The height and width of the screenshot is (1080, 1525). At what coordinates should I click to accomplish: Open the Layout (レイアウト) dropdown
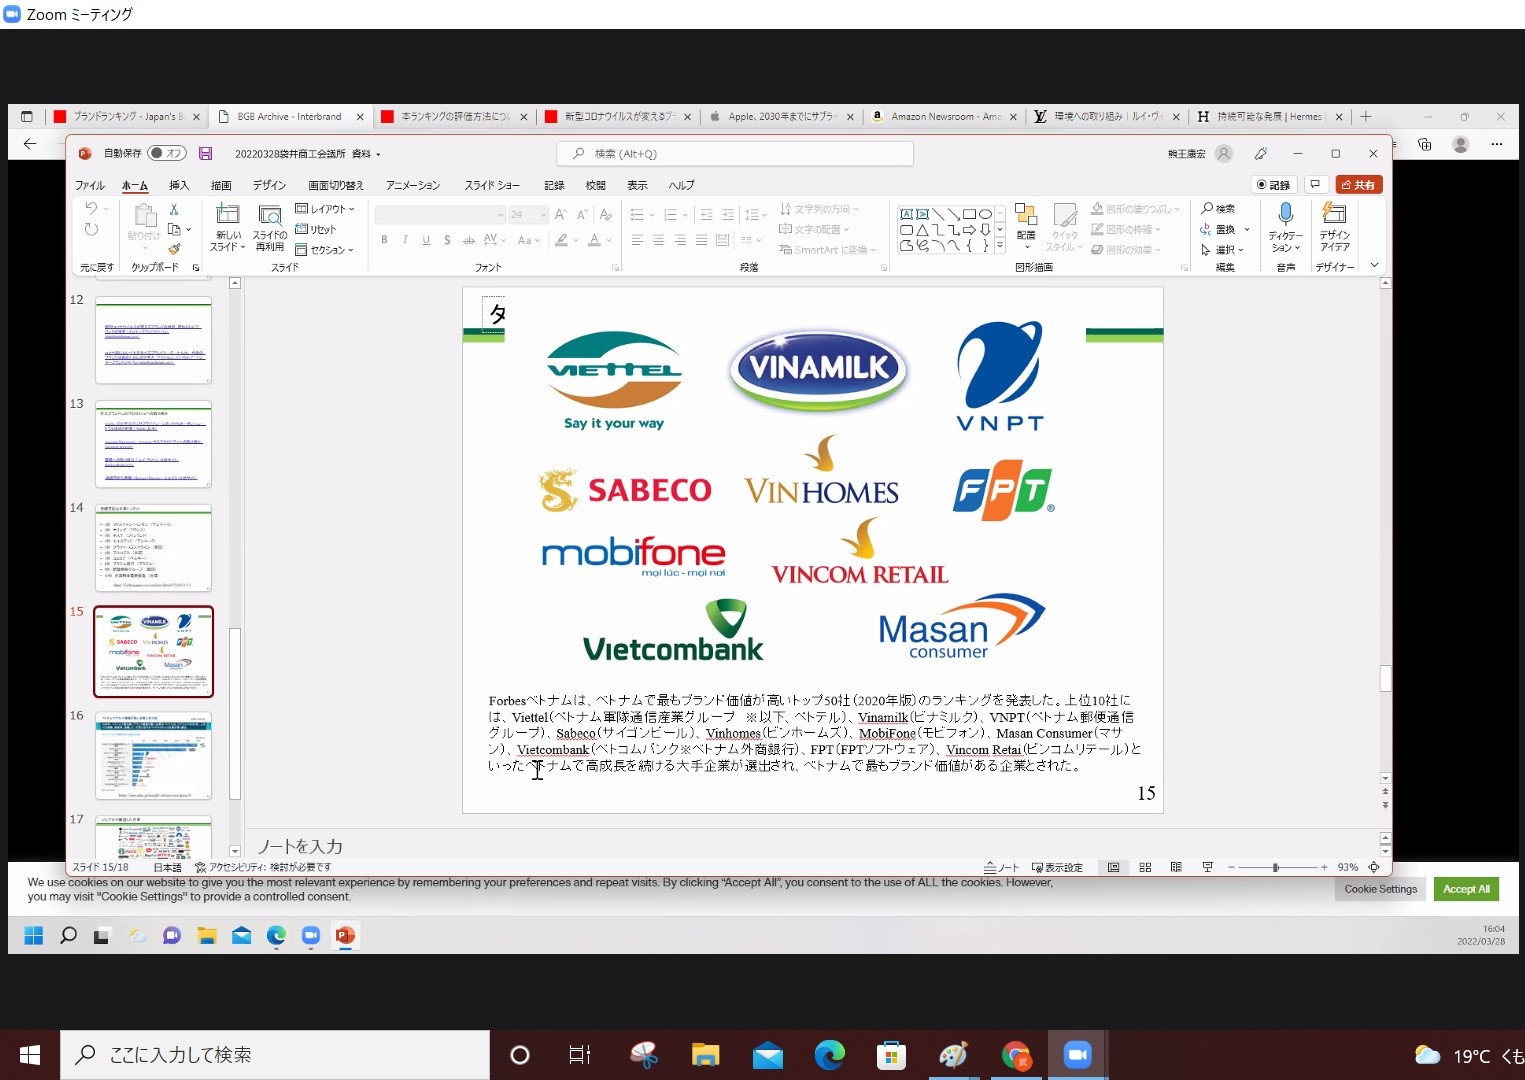[325, 209]
